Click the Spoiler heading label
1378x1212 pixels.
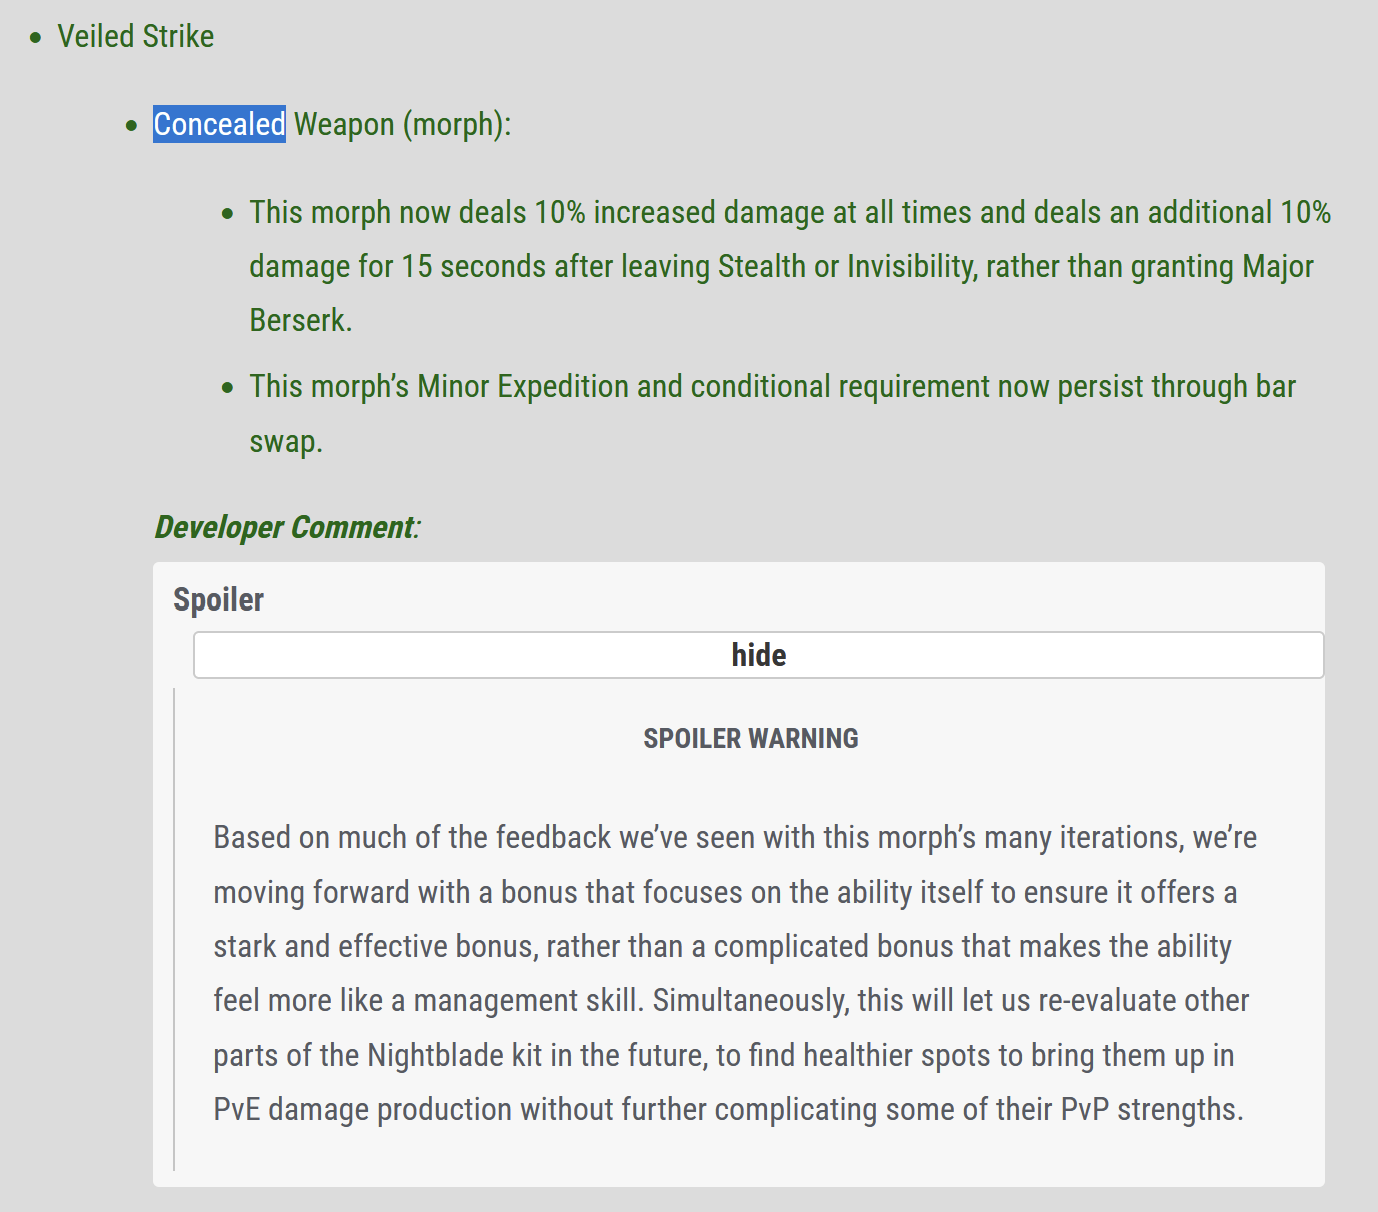pos(218,599)
